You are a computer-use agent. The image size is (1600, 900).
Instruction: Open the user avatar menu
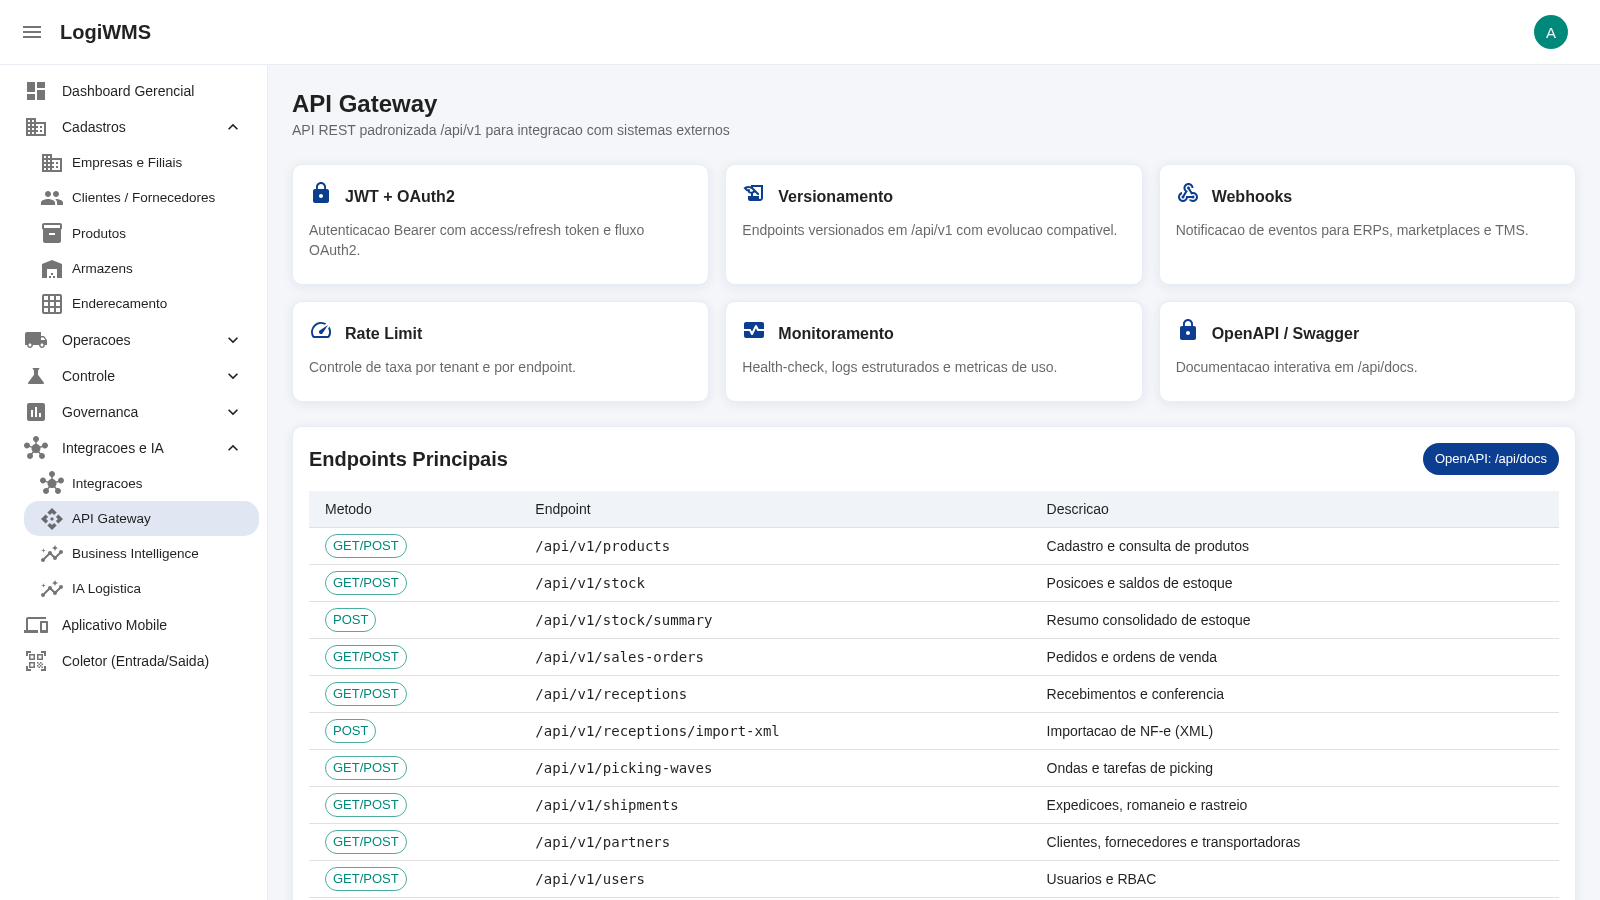pos(1551,32)
